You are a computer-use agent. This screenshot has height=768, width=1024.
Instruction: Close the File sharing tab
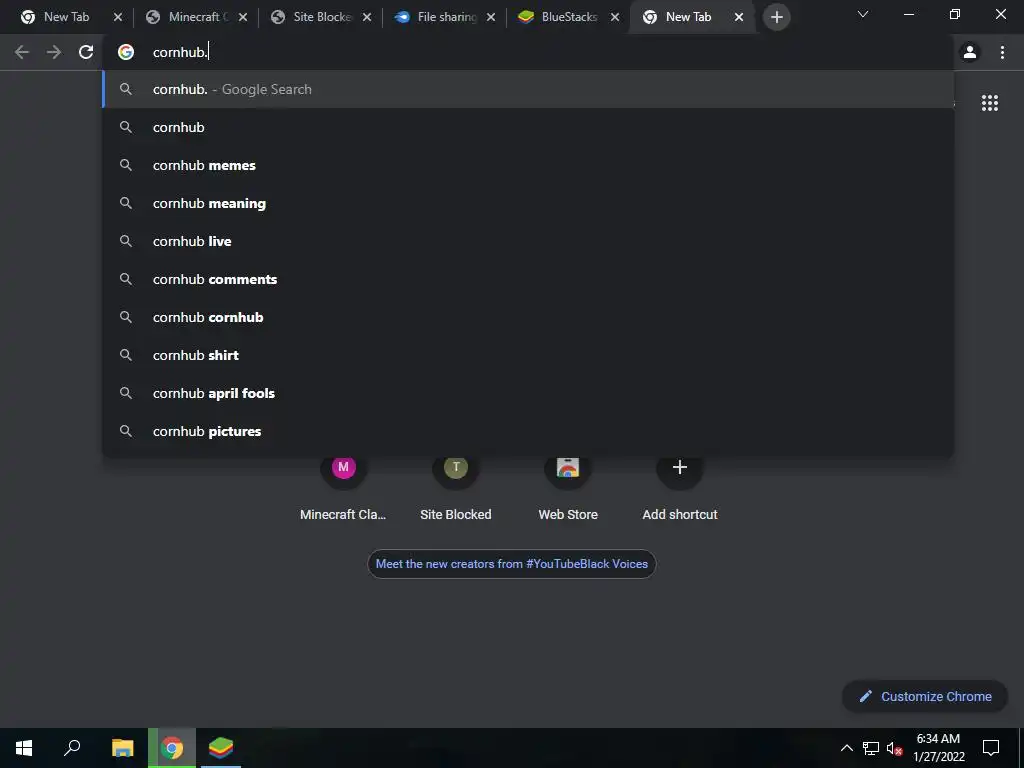click(491, 17)
